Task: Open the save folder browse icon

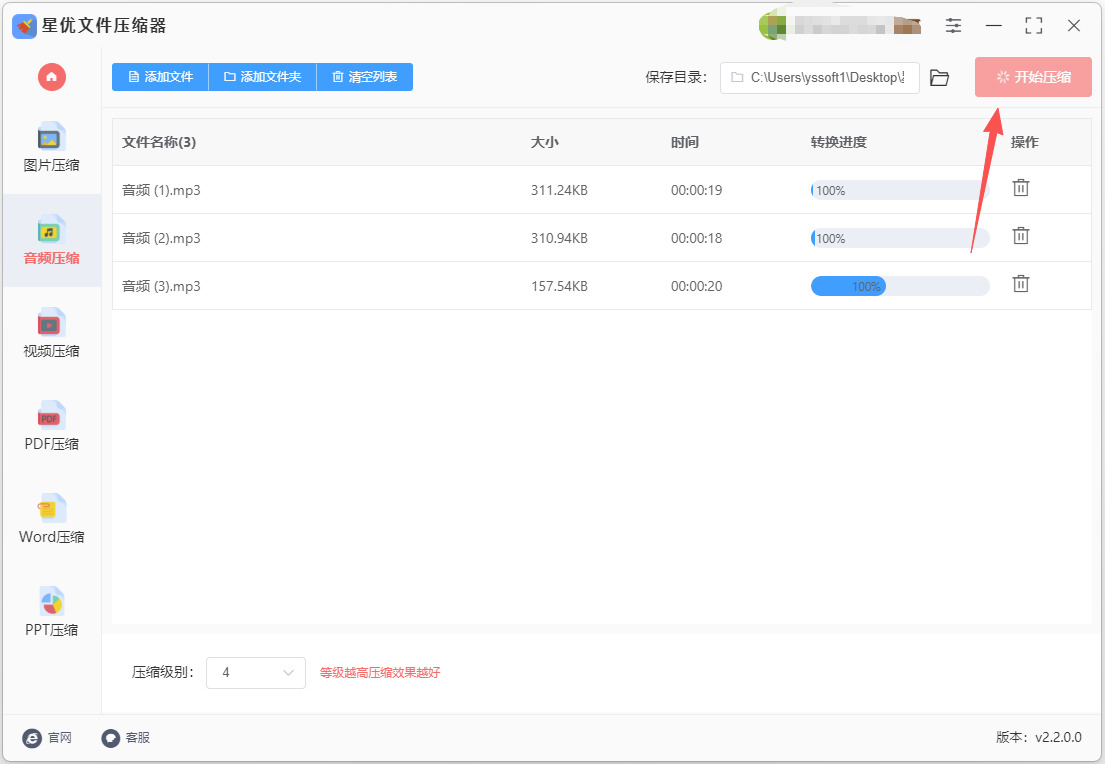Action: [x=939, y=78]
